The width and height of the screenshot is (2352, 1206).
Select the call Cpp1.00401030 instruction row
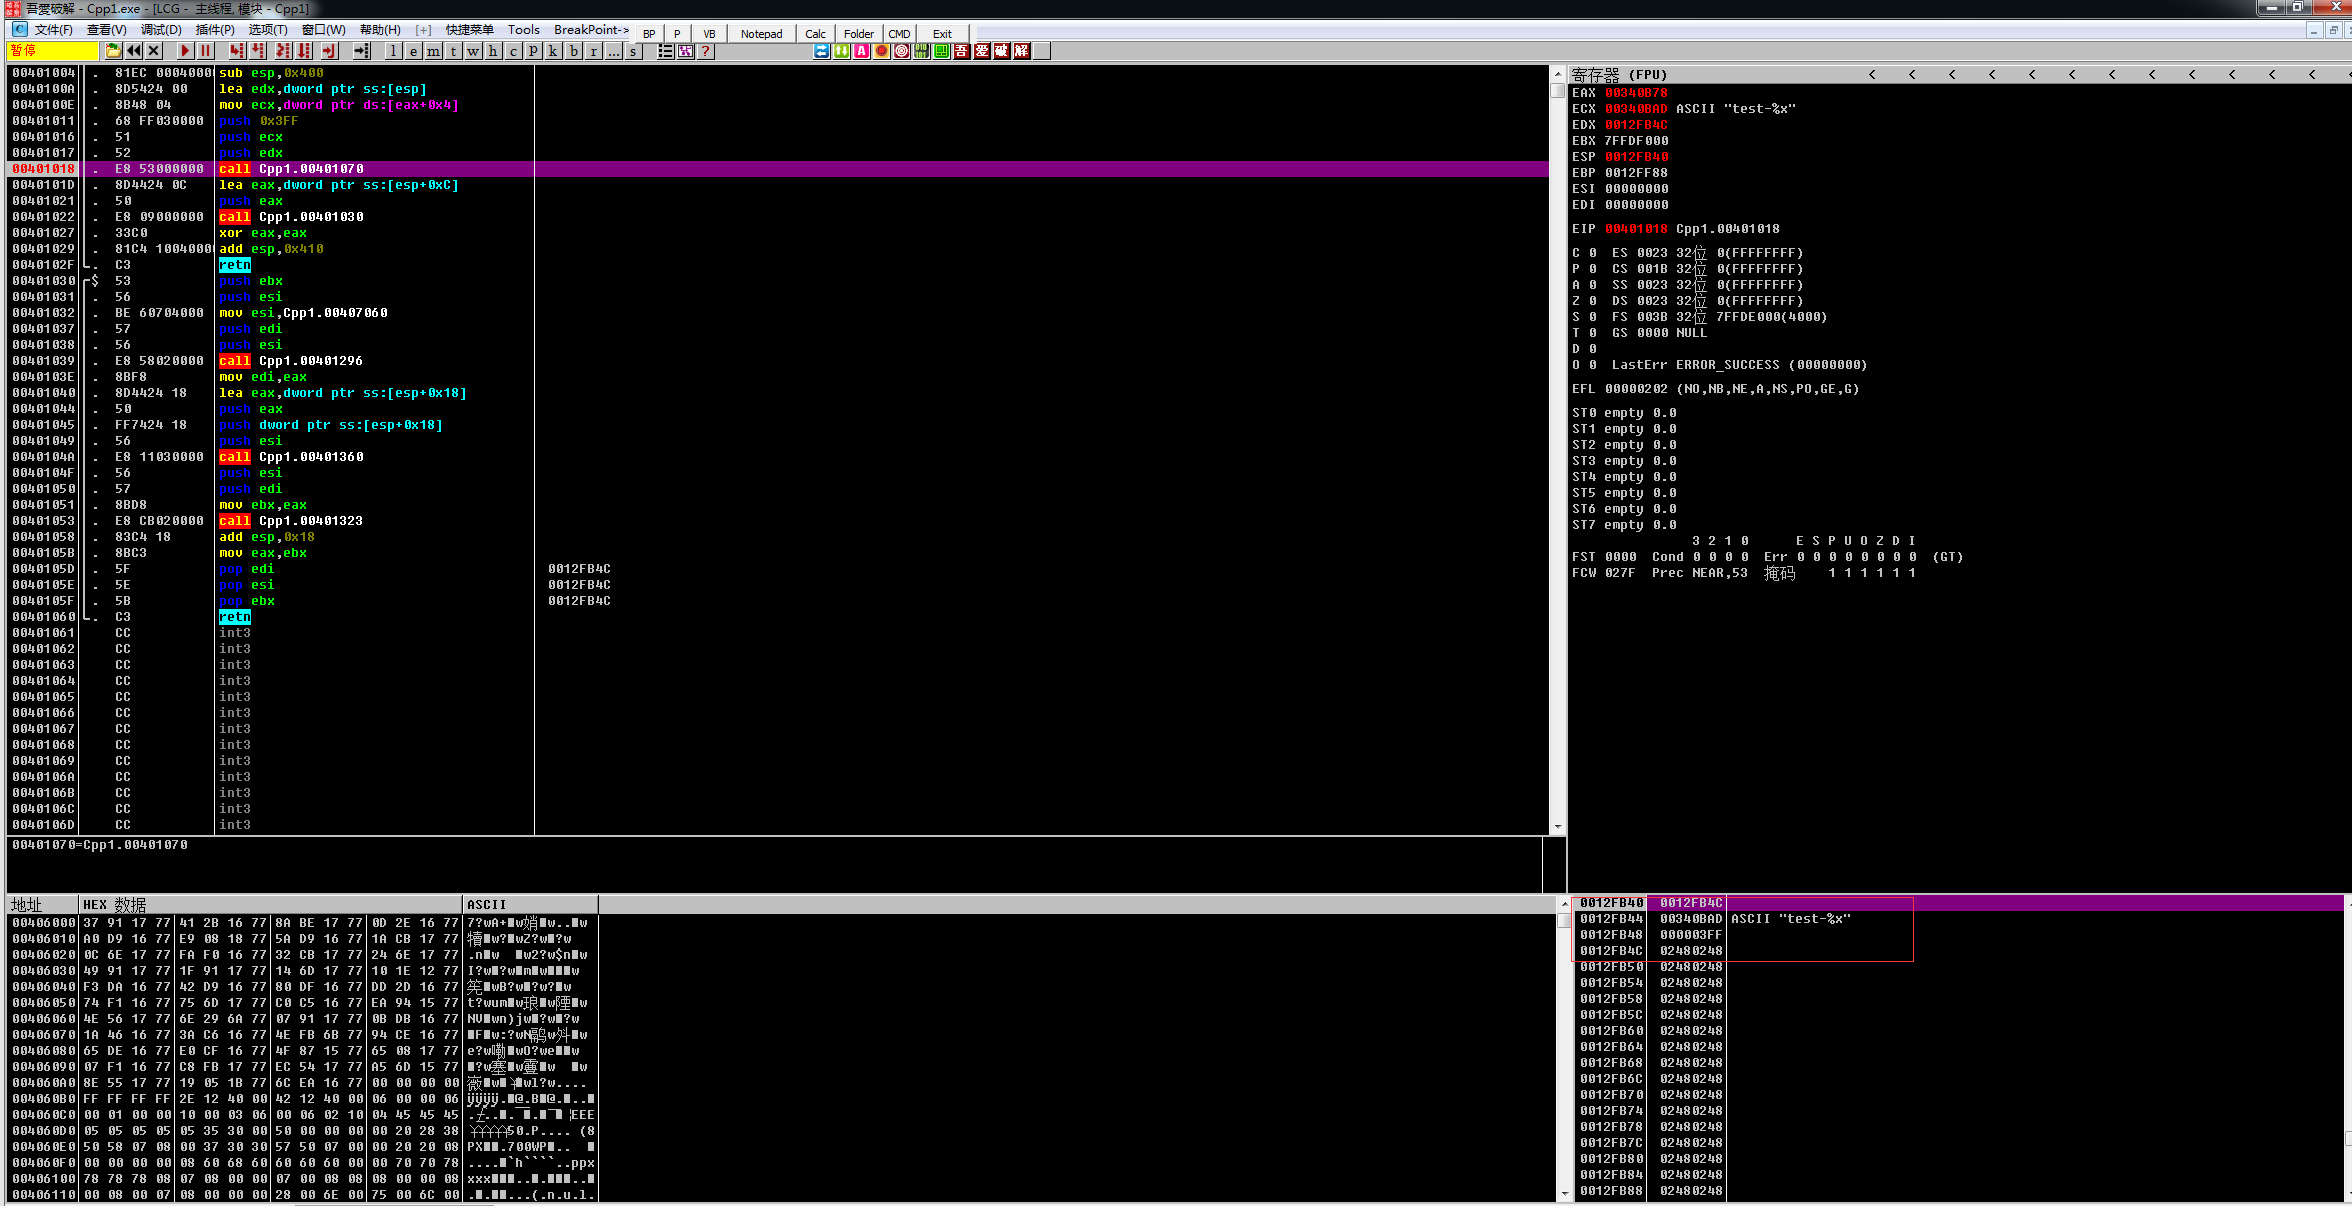point(778,217)
